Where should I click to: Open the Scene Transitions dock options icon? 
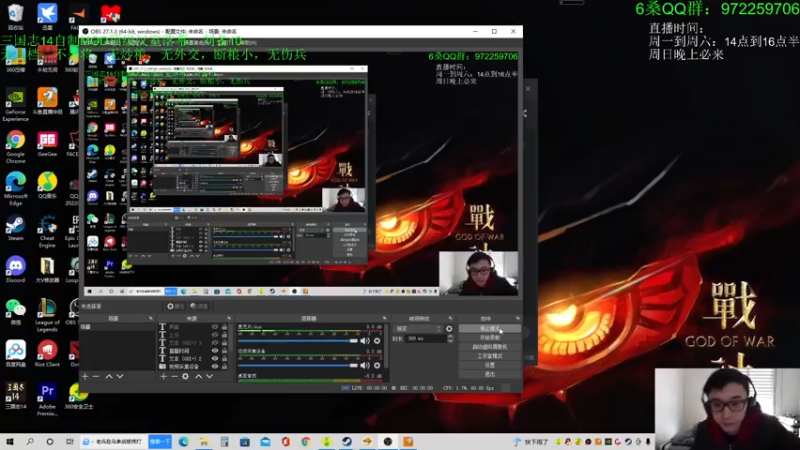click(450, 318)
